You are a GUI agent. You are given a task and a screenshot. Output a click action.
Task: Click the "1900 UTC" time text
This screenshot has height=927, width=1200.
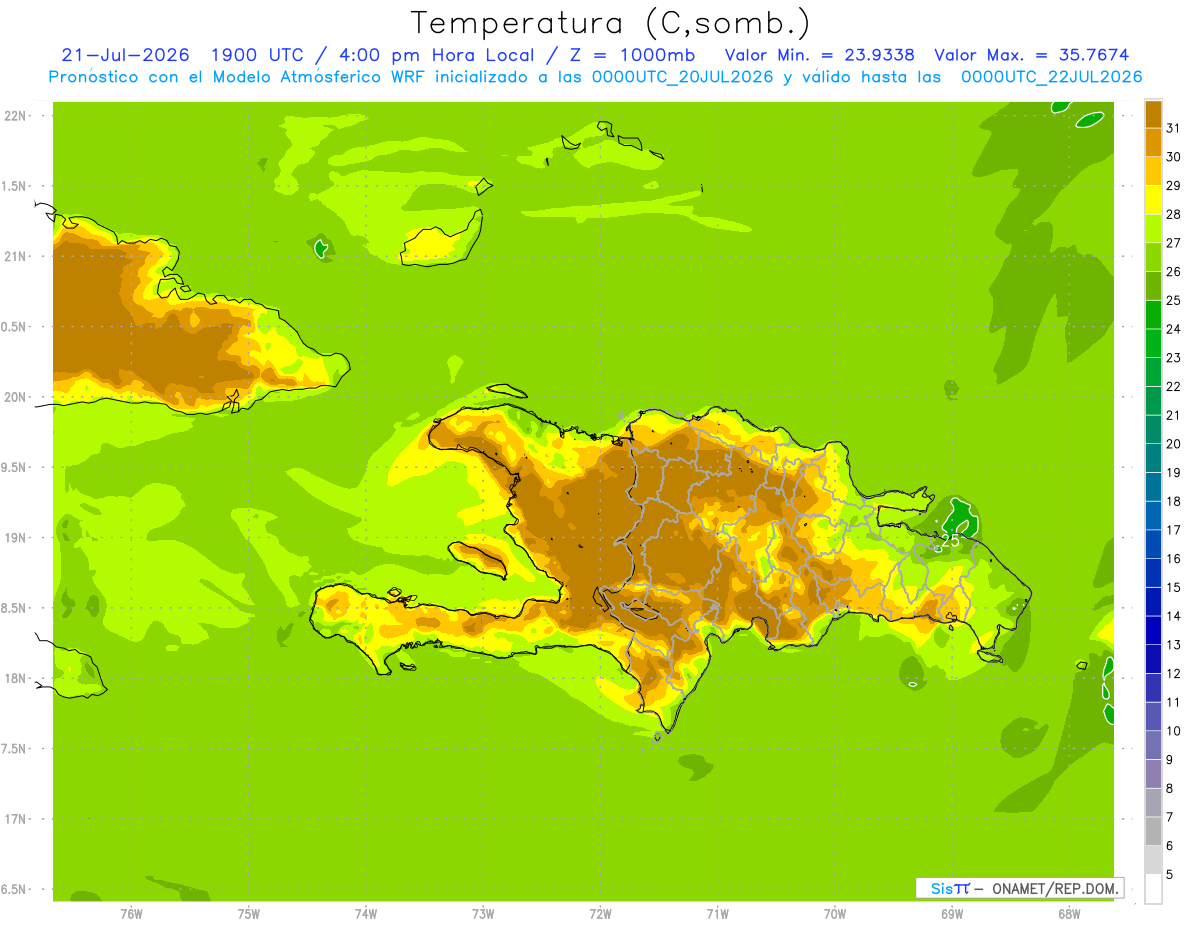click(258, 55)
